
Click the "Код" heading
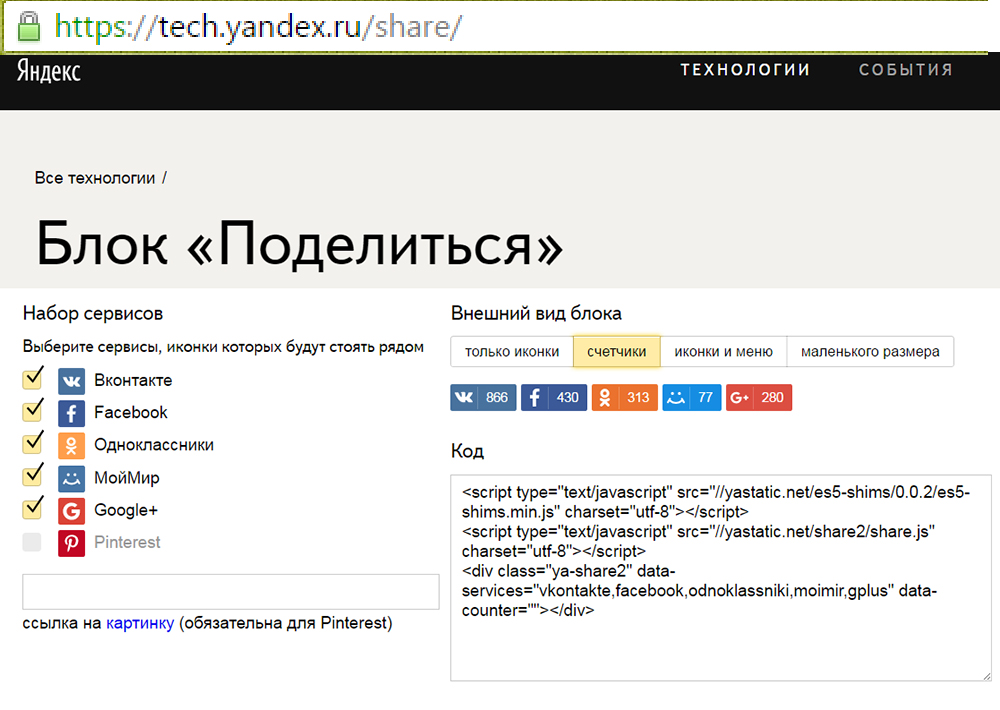click(x=467, y=452)
